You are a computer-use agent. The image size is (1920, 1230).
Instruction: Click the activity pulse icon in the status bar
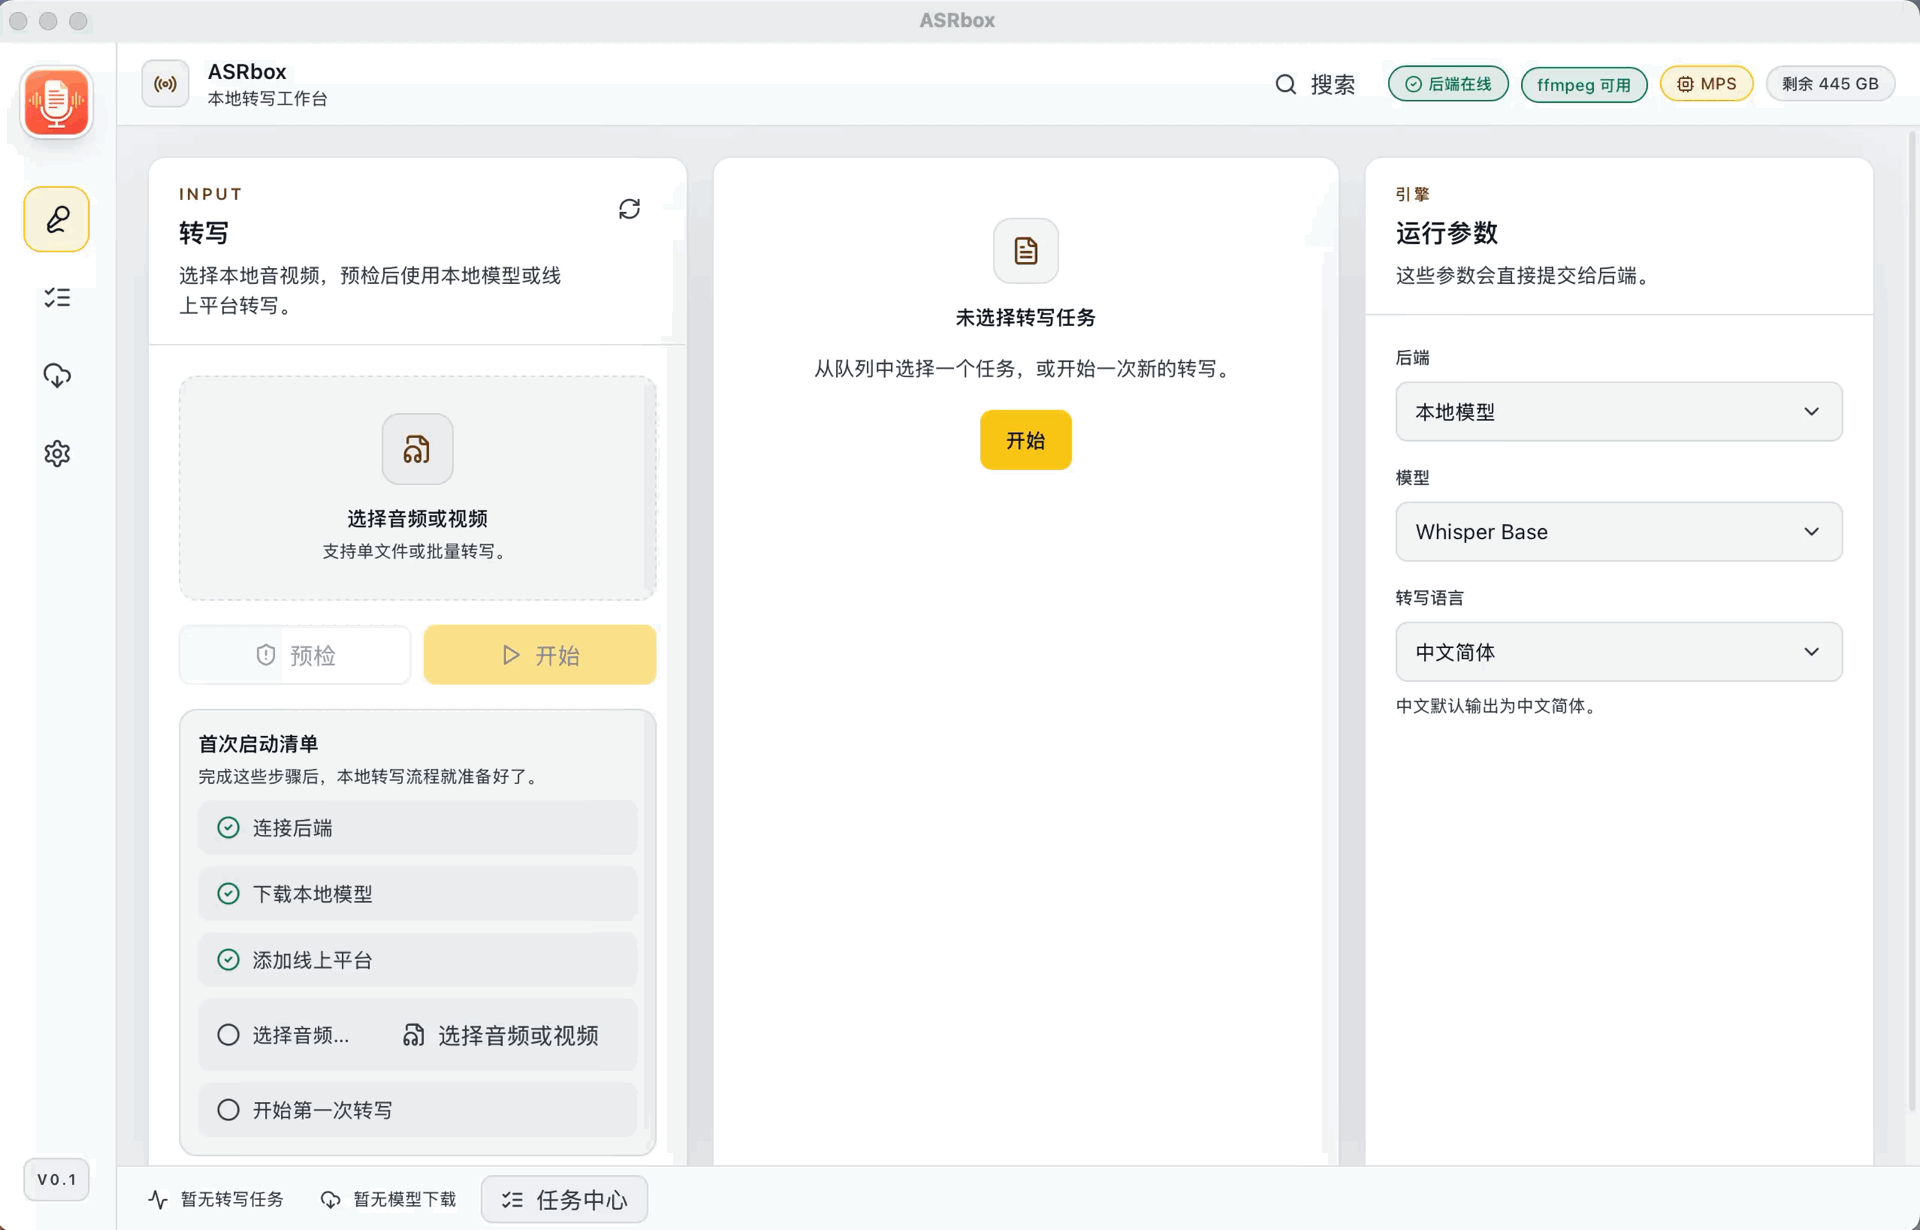[x=158, y=1198]
